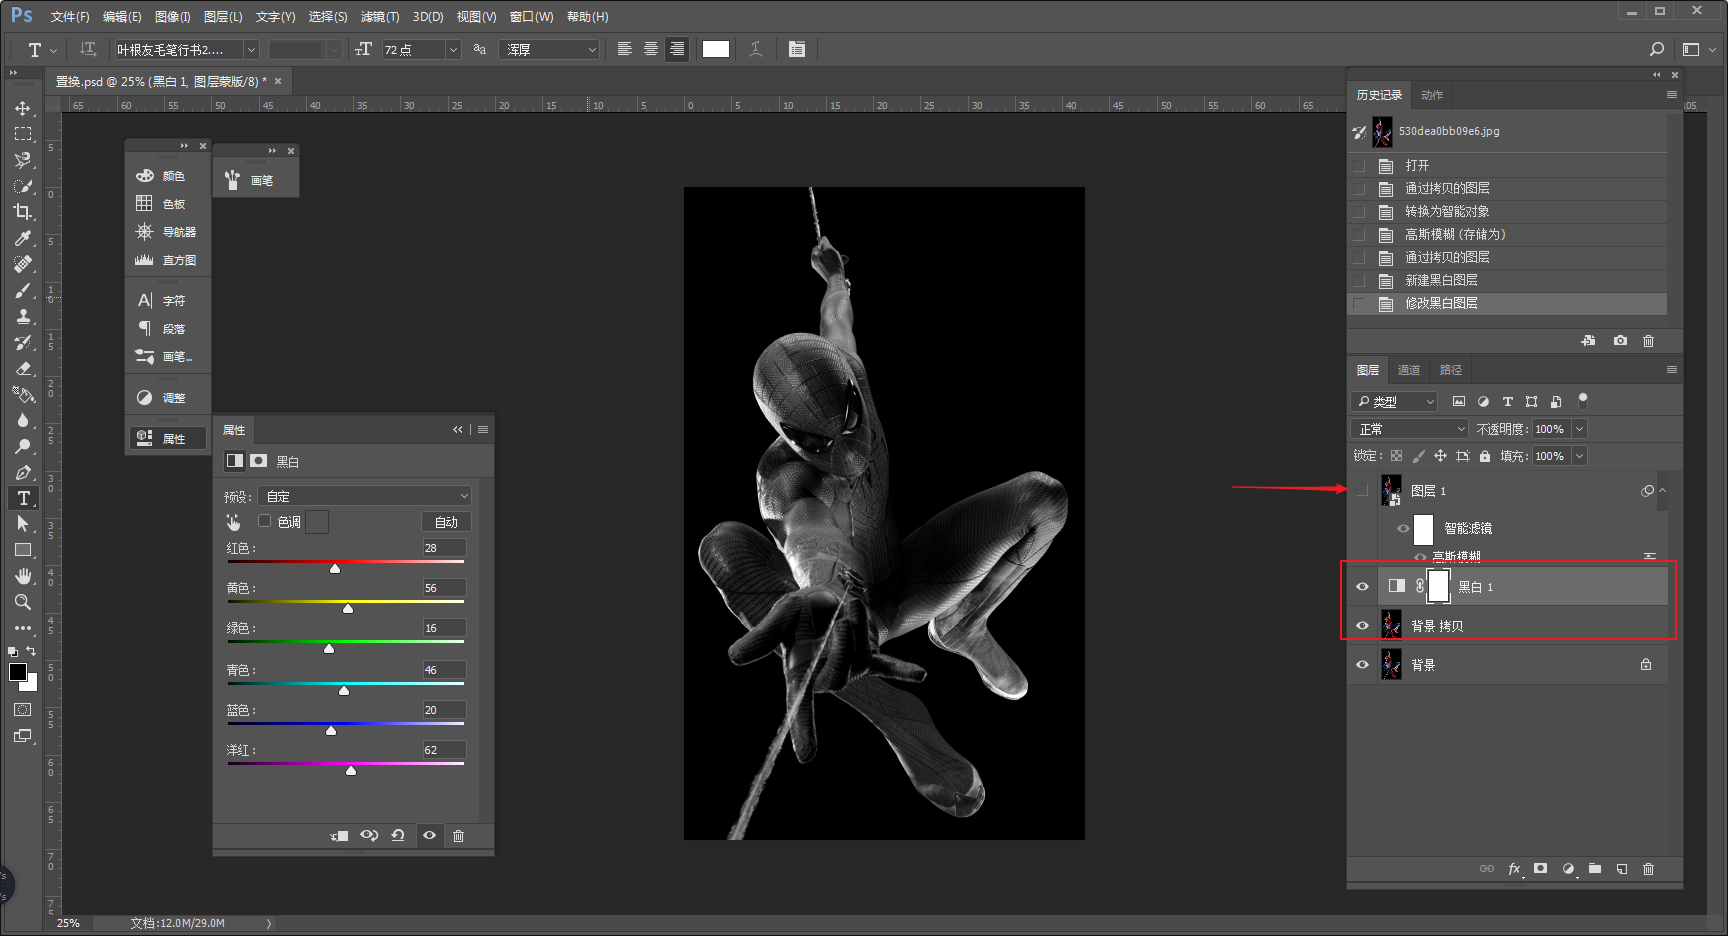This screenshot has width=1728, height=936.
Task: Clip adjustment to layer below
Action: (340, 836)
